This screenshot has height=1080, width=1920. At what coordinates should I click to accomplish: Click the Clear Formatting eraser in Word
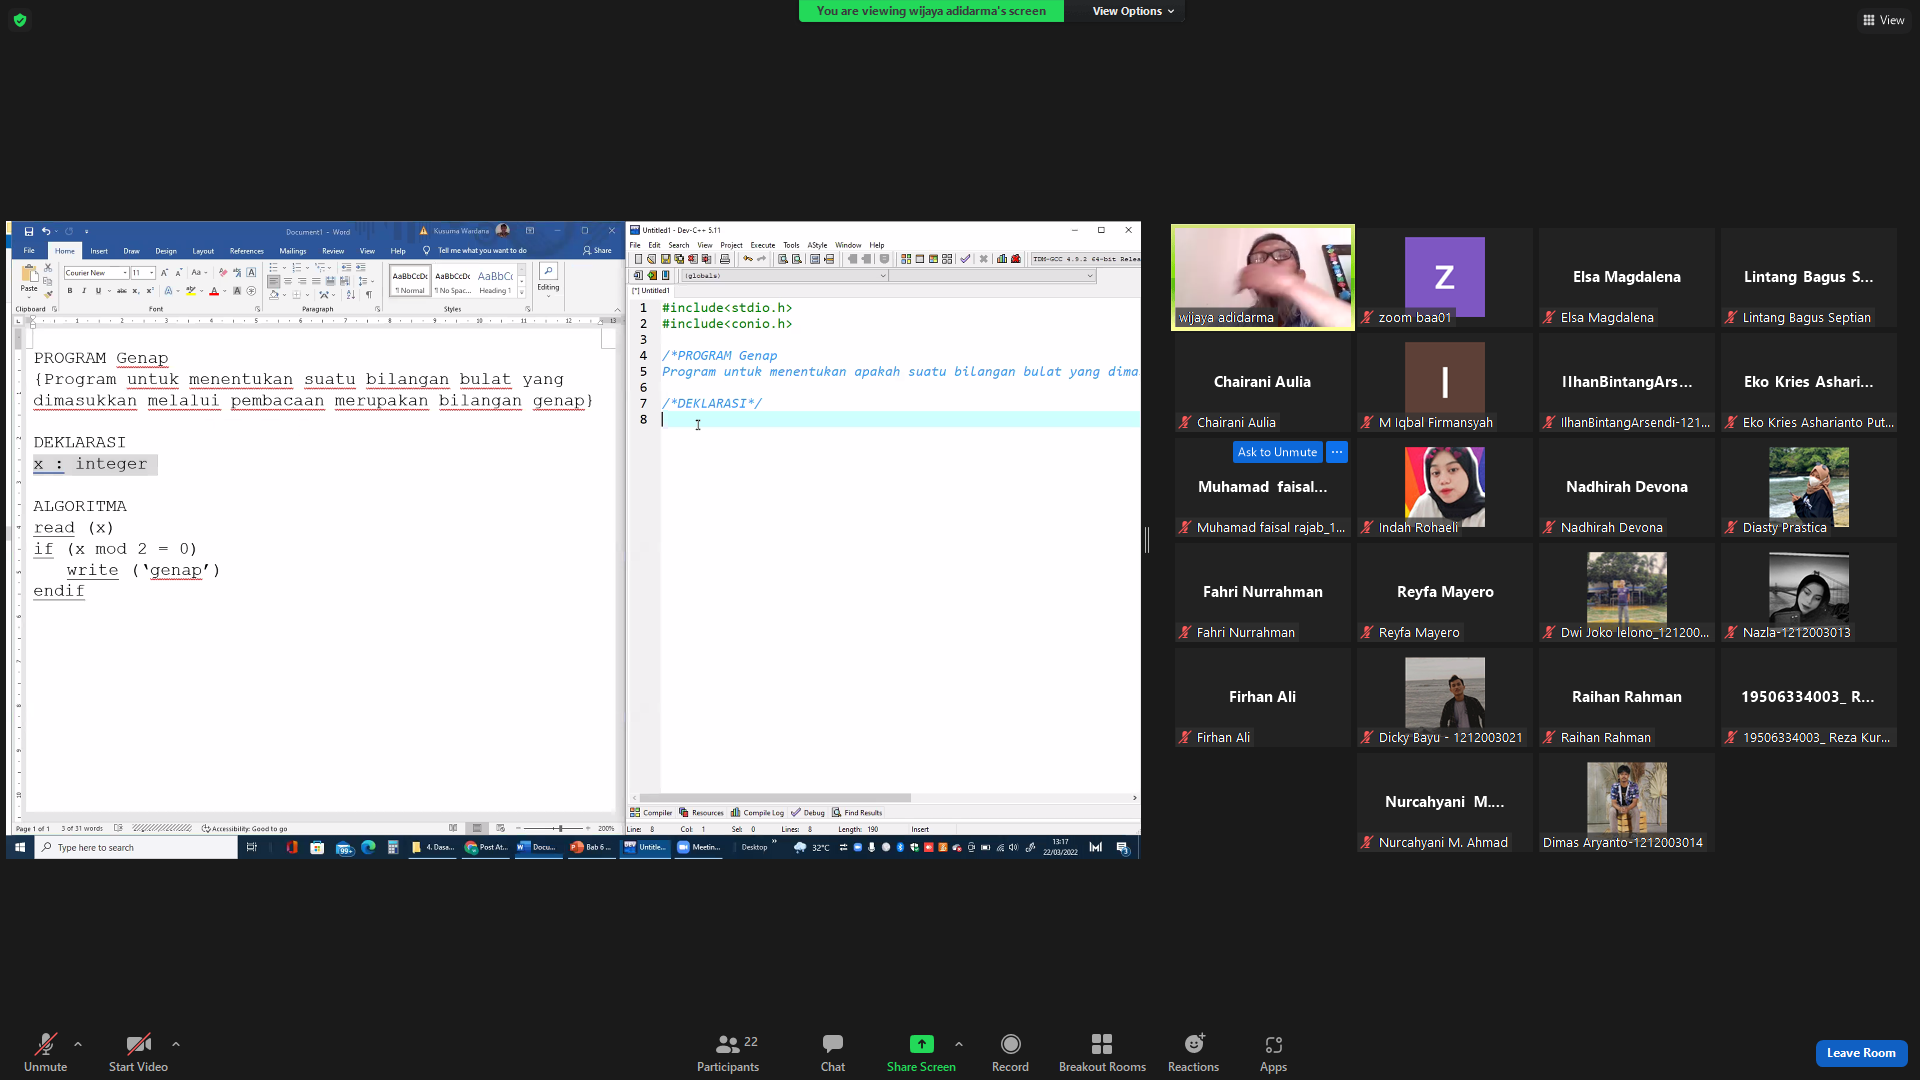[x=222, y=272]
